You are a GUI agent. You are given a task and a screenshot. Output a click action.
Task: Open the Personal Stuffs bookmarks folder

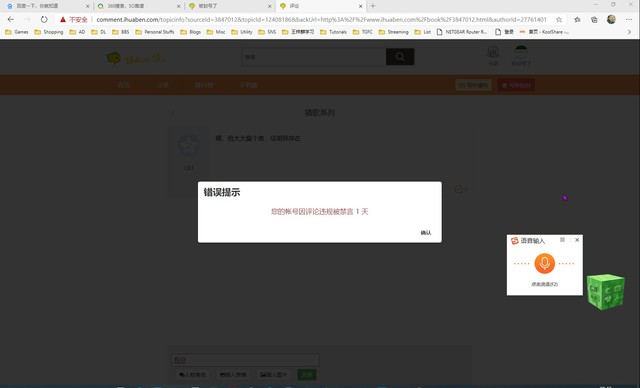point(155,32)
